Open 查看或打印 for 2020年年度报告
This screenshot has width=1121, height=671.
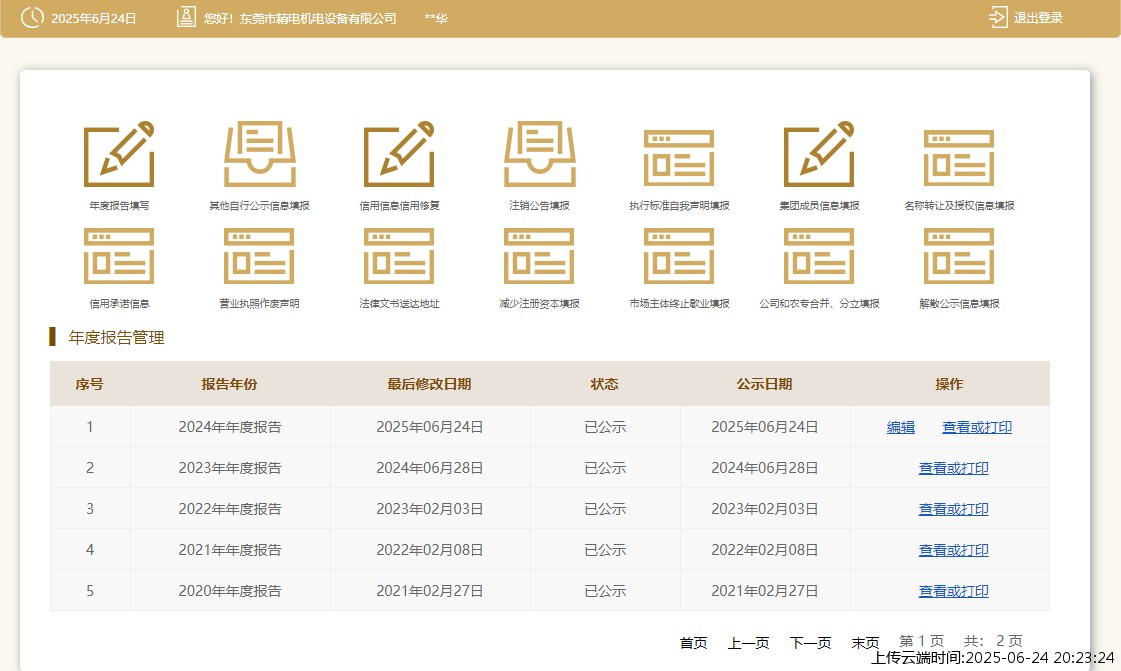point(954,591)
